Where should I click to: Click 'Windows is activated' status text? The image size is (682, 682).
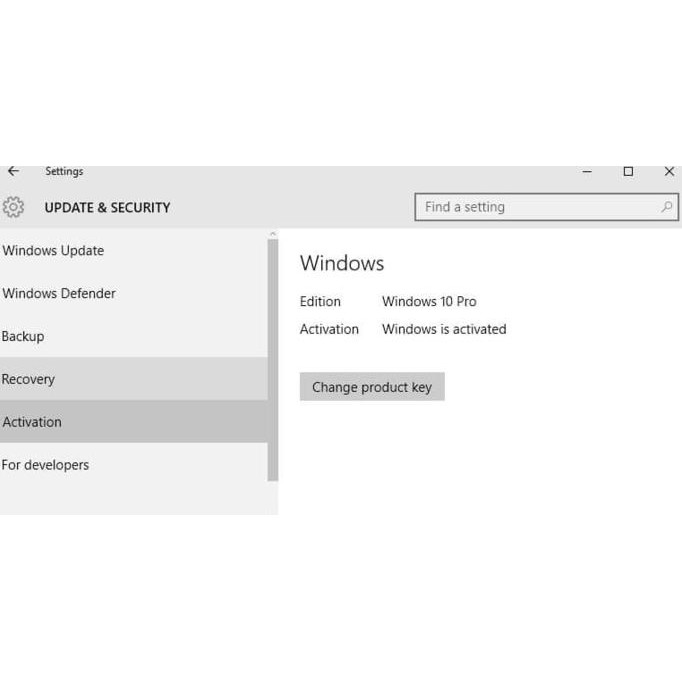[x=444, y=329]
